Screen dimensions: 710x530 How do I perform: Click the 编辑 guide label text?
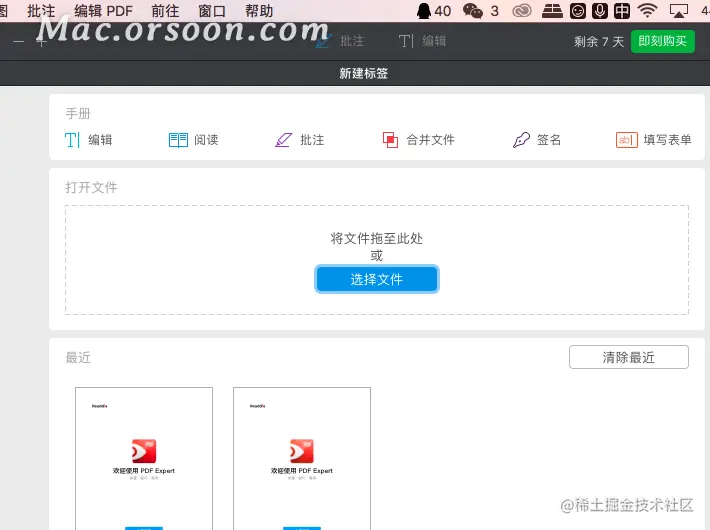tap(100, 140)
